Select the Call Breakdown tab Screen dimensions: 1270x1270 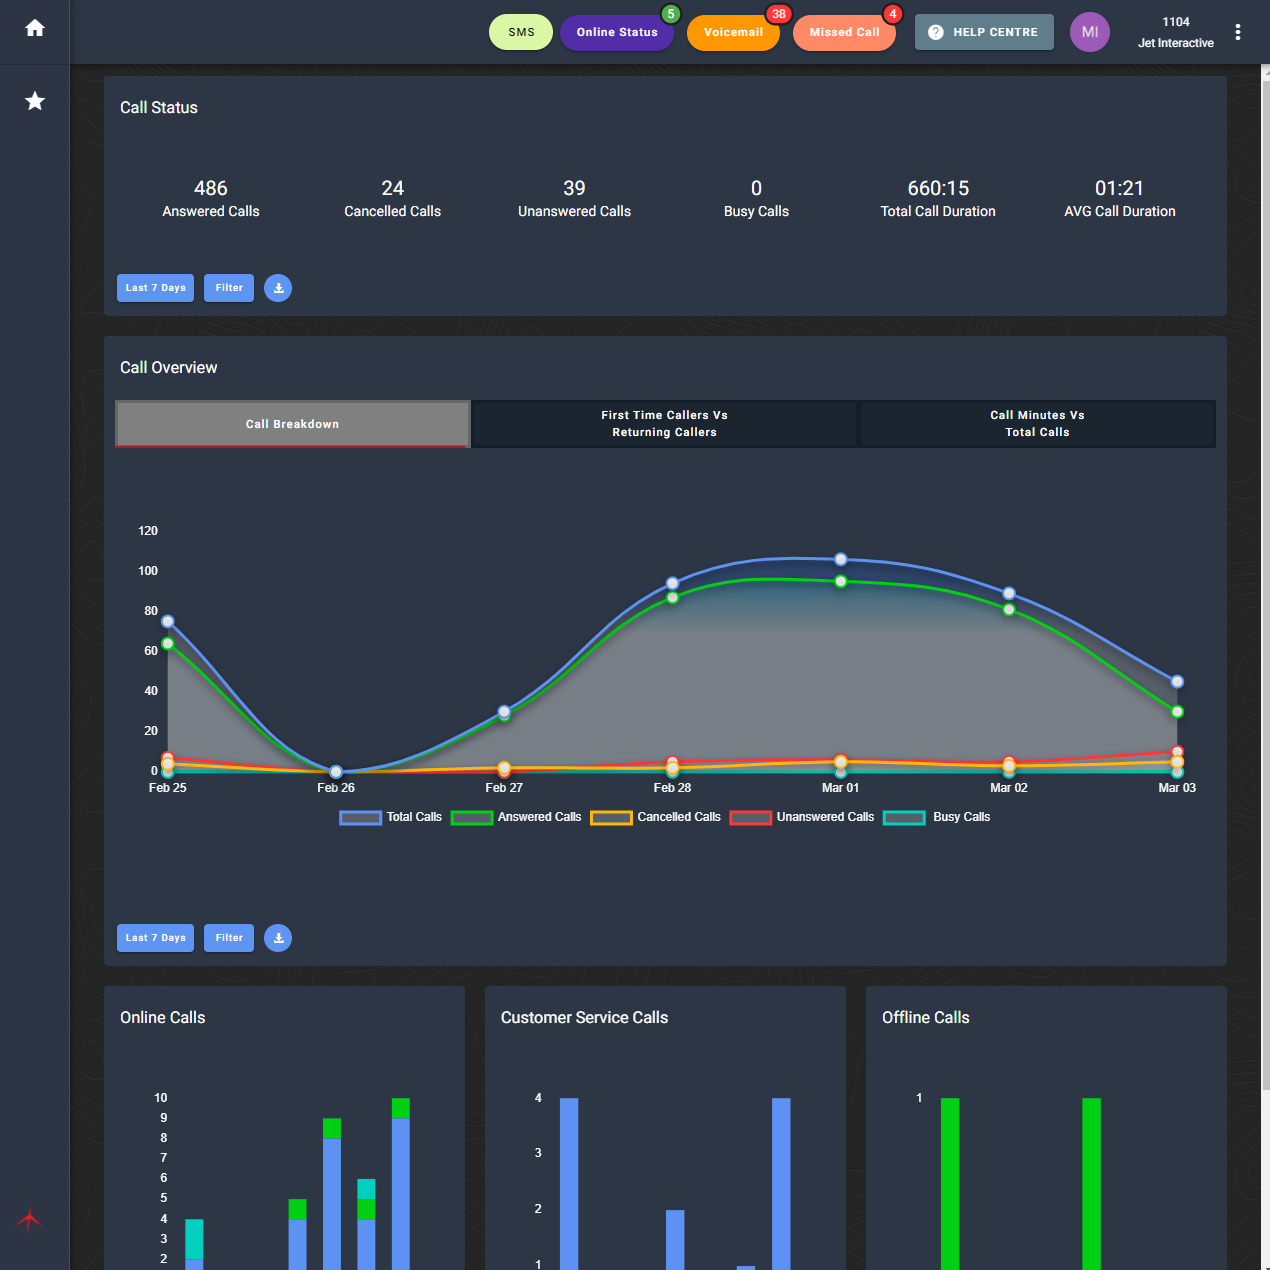293,424
